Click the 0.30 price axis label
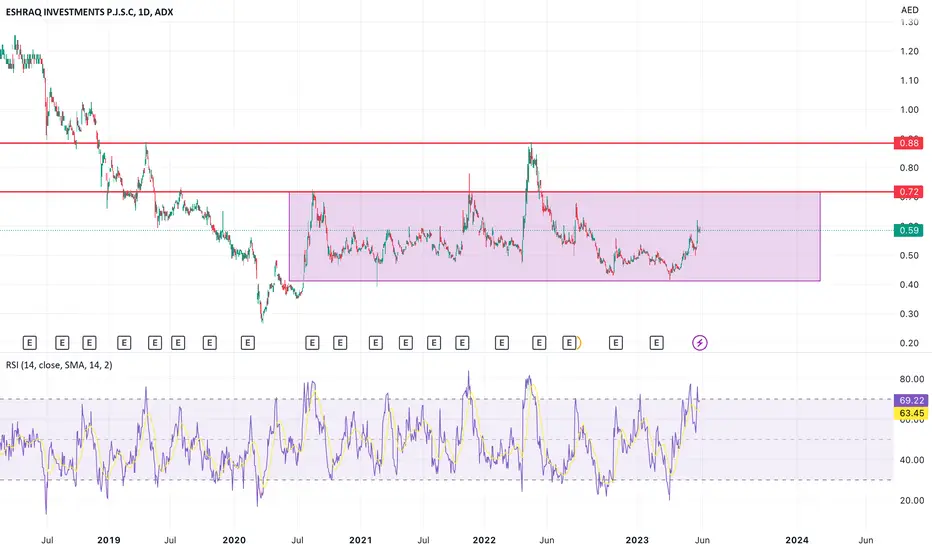Screen dimensions: 932x550 (909, 313)
